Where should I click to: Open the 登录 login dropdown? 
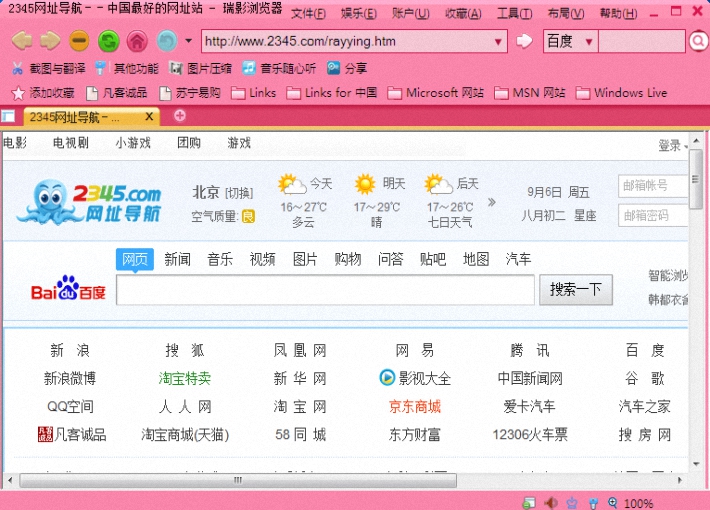[673, 145]
